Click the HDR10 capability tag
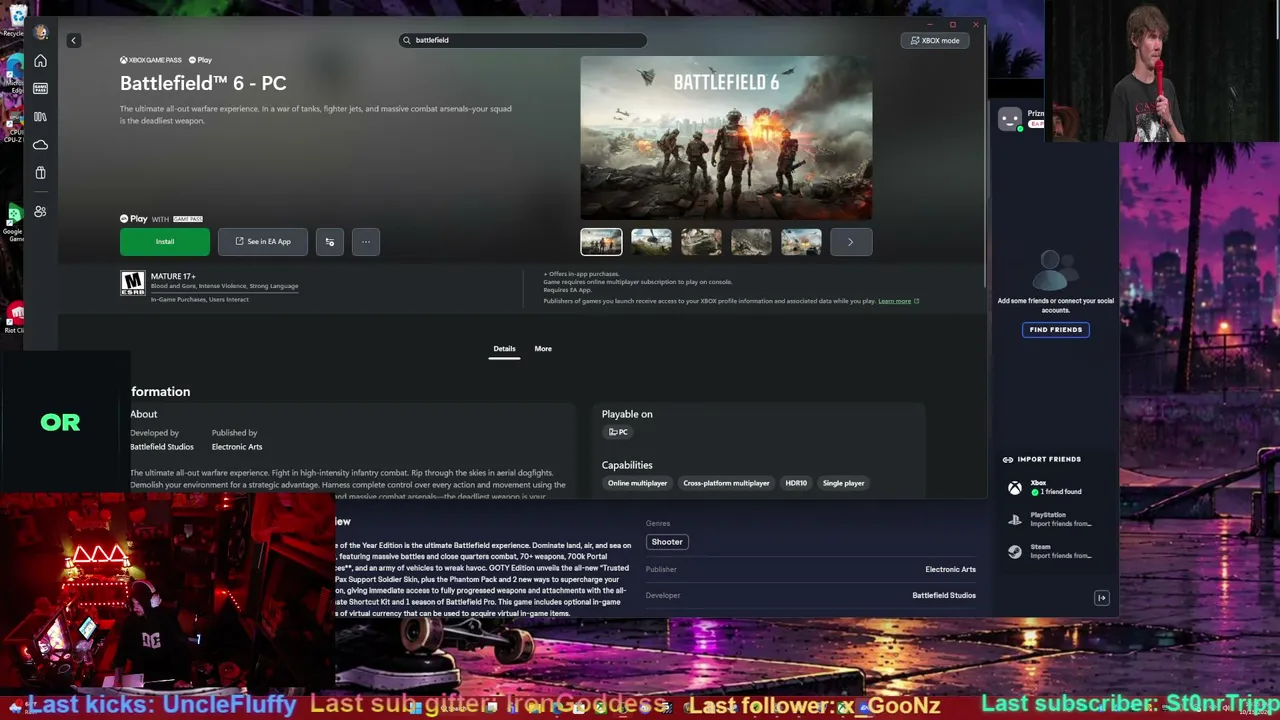Viewport: 1280px width, 720px height. [x=796, y=483]
